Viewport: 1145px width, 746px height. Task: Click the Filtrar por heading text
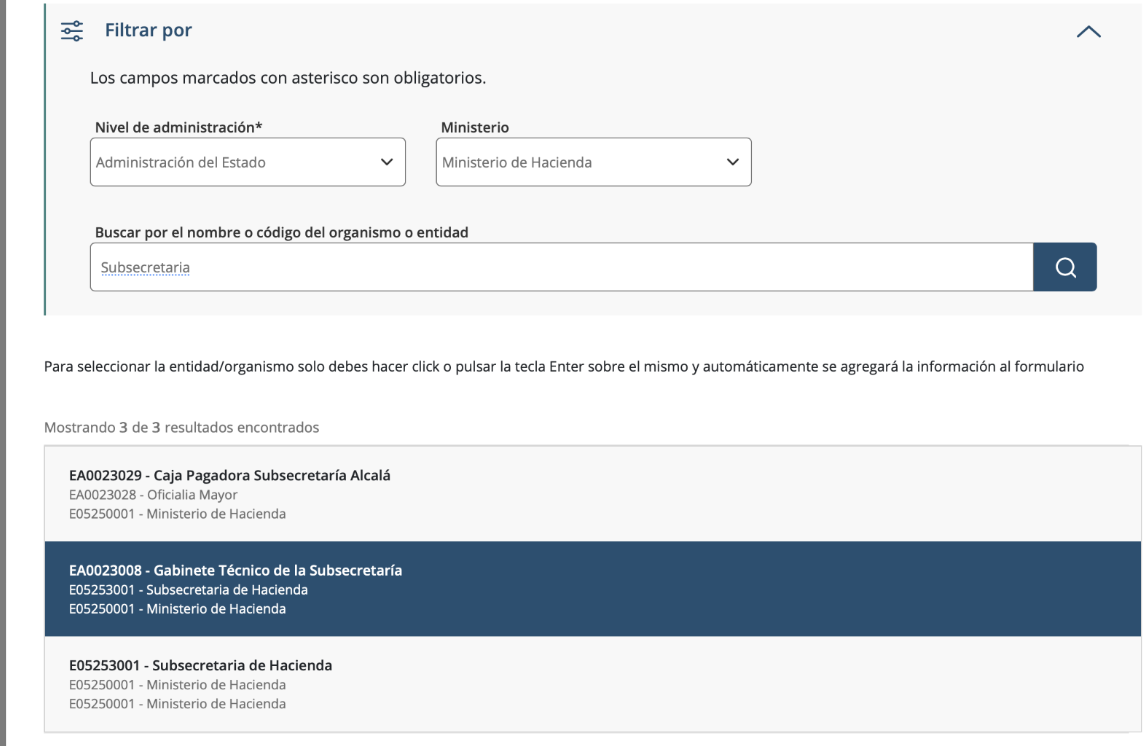coord(149,31)
